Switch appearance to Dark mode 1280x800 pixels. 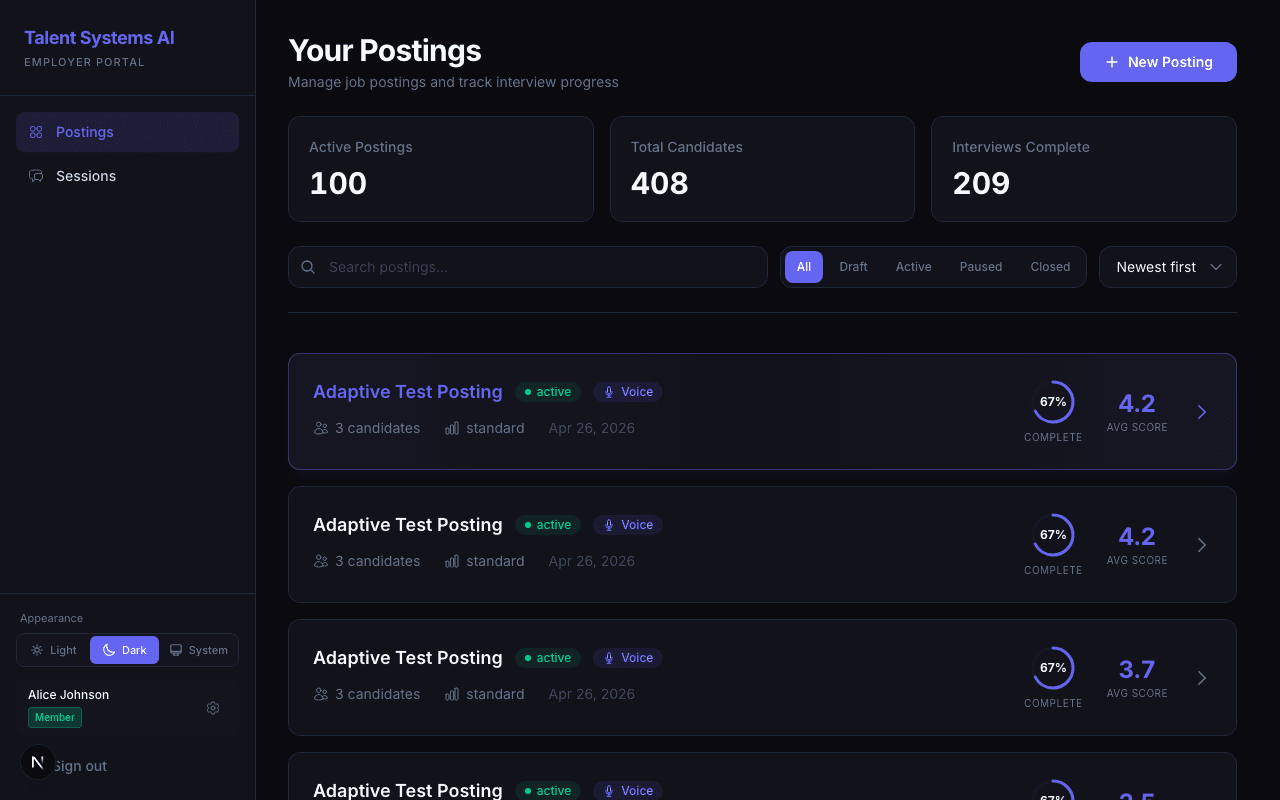[x=124, y=650]
